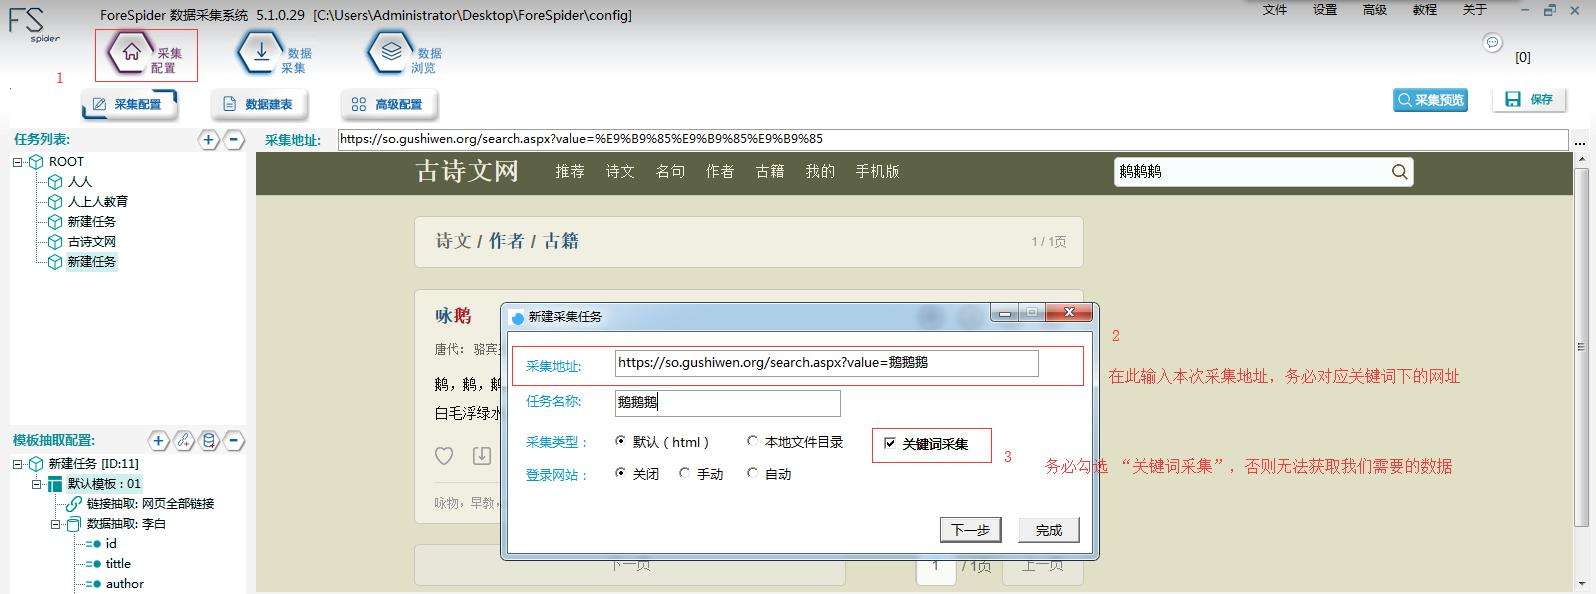Switch to the 数据建表 sub-tab

259,104
